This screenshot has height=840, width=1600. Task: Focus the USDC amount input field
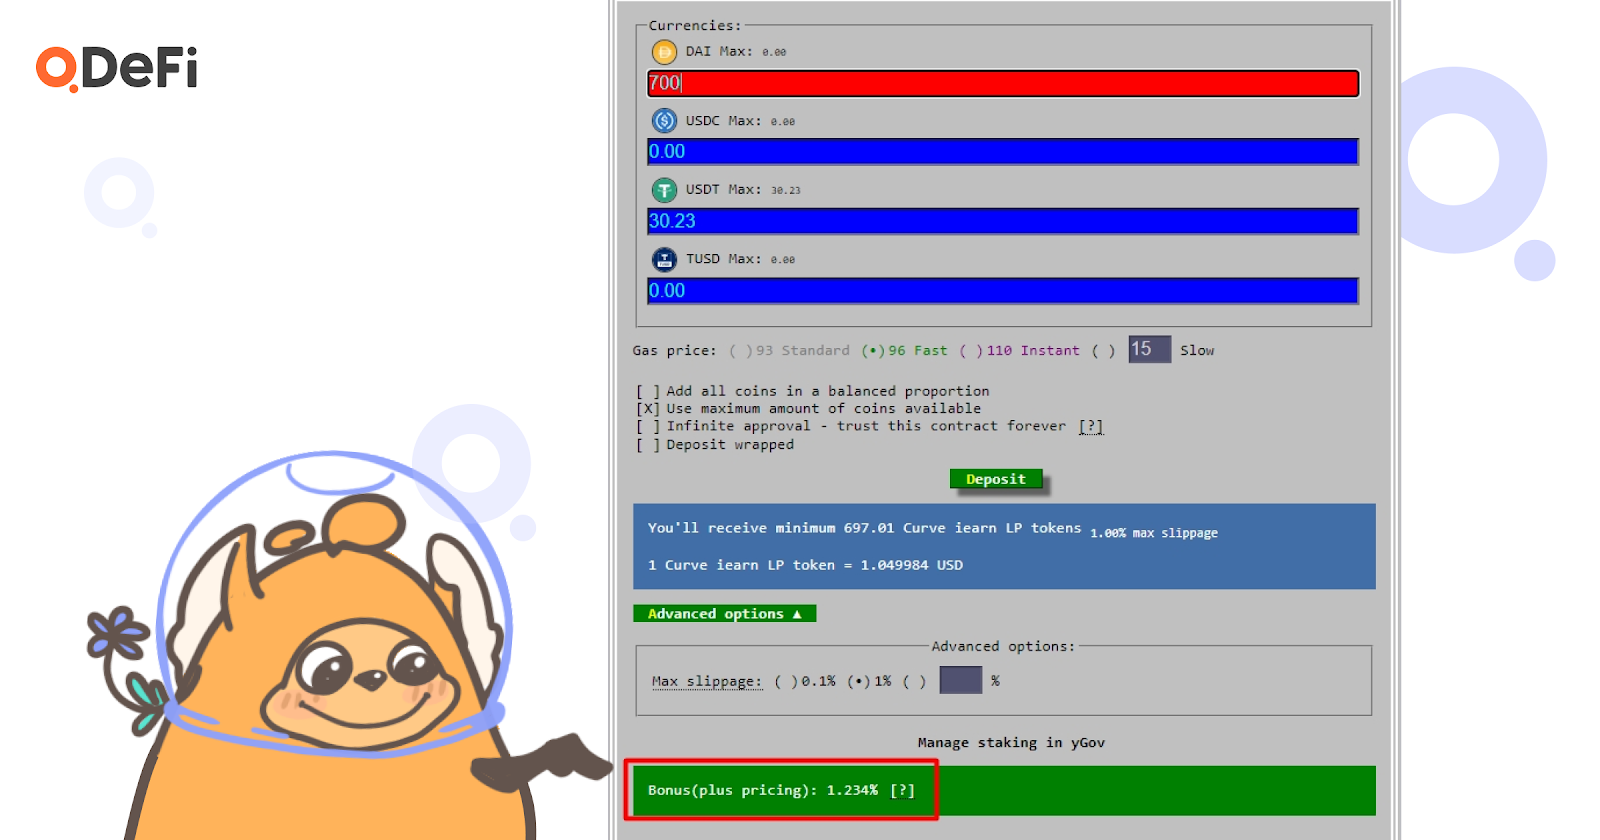(1003, 152)
